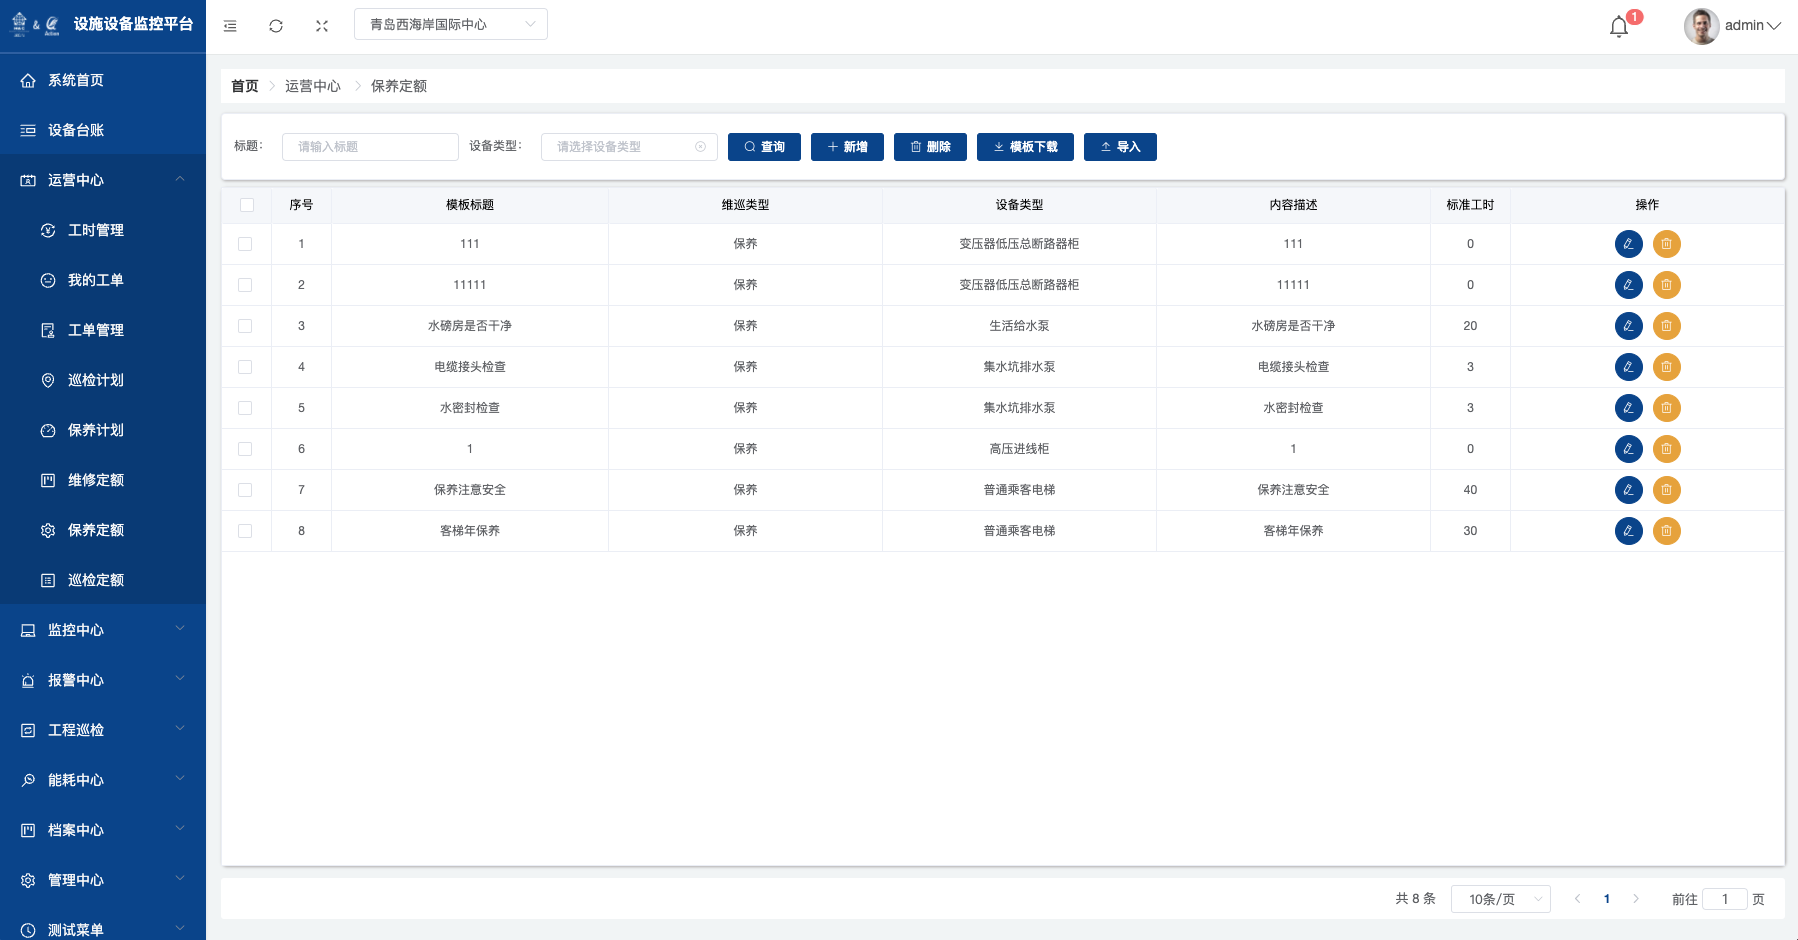Select the checkbox for row 7 保养注意安全
This screenshot has height=940, width=1798.
245,490
